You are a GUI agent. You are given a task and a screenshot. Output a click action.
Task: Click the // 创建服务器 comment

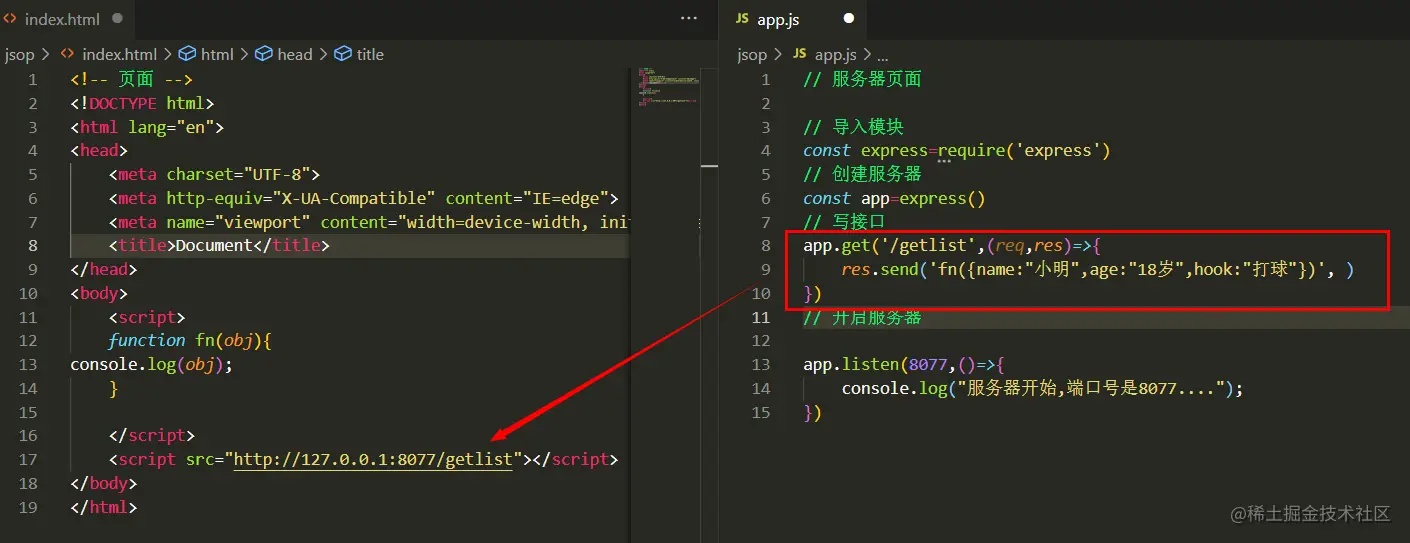coord(862,174)
